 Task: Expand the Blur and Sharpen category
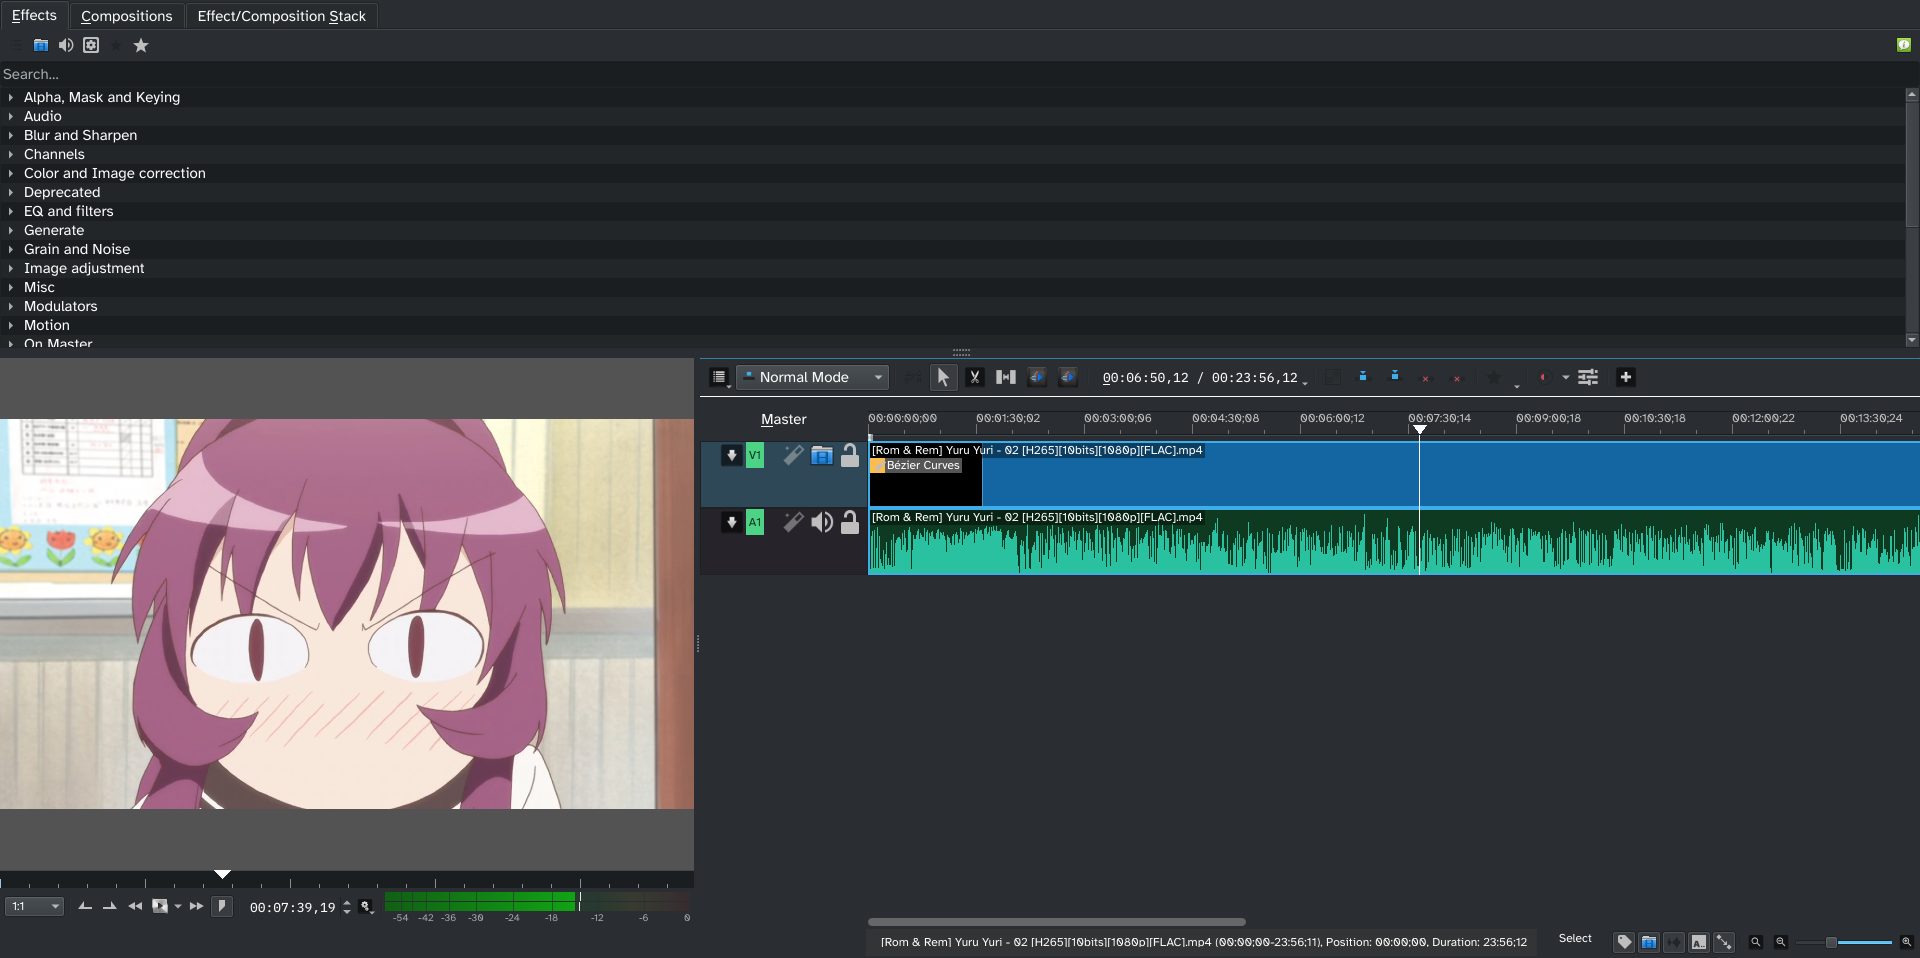click(x=11, y=135)
